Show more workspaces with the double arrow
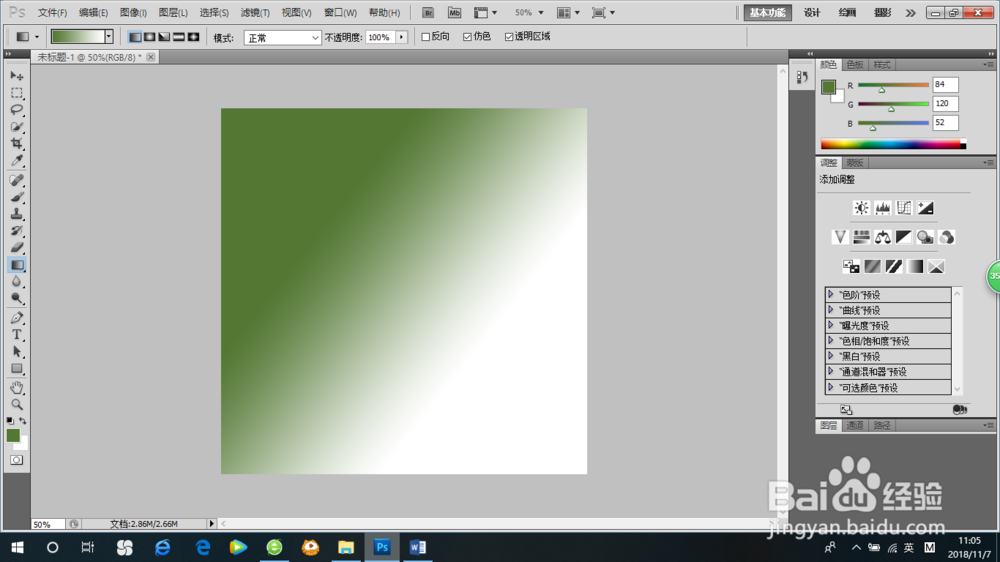 coord(910,13)
